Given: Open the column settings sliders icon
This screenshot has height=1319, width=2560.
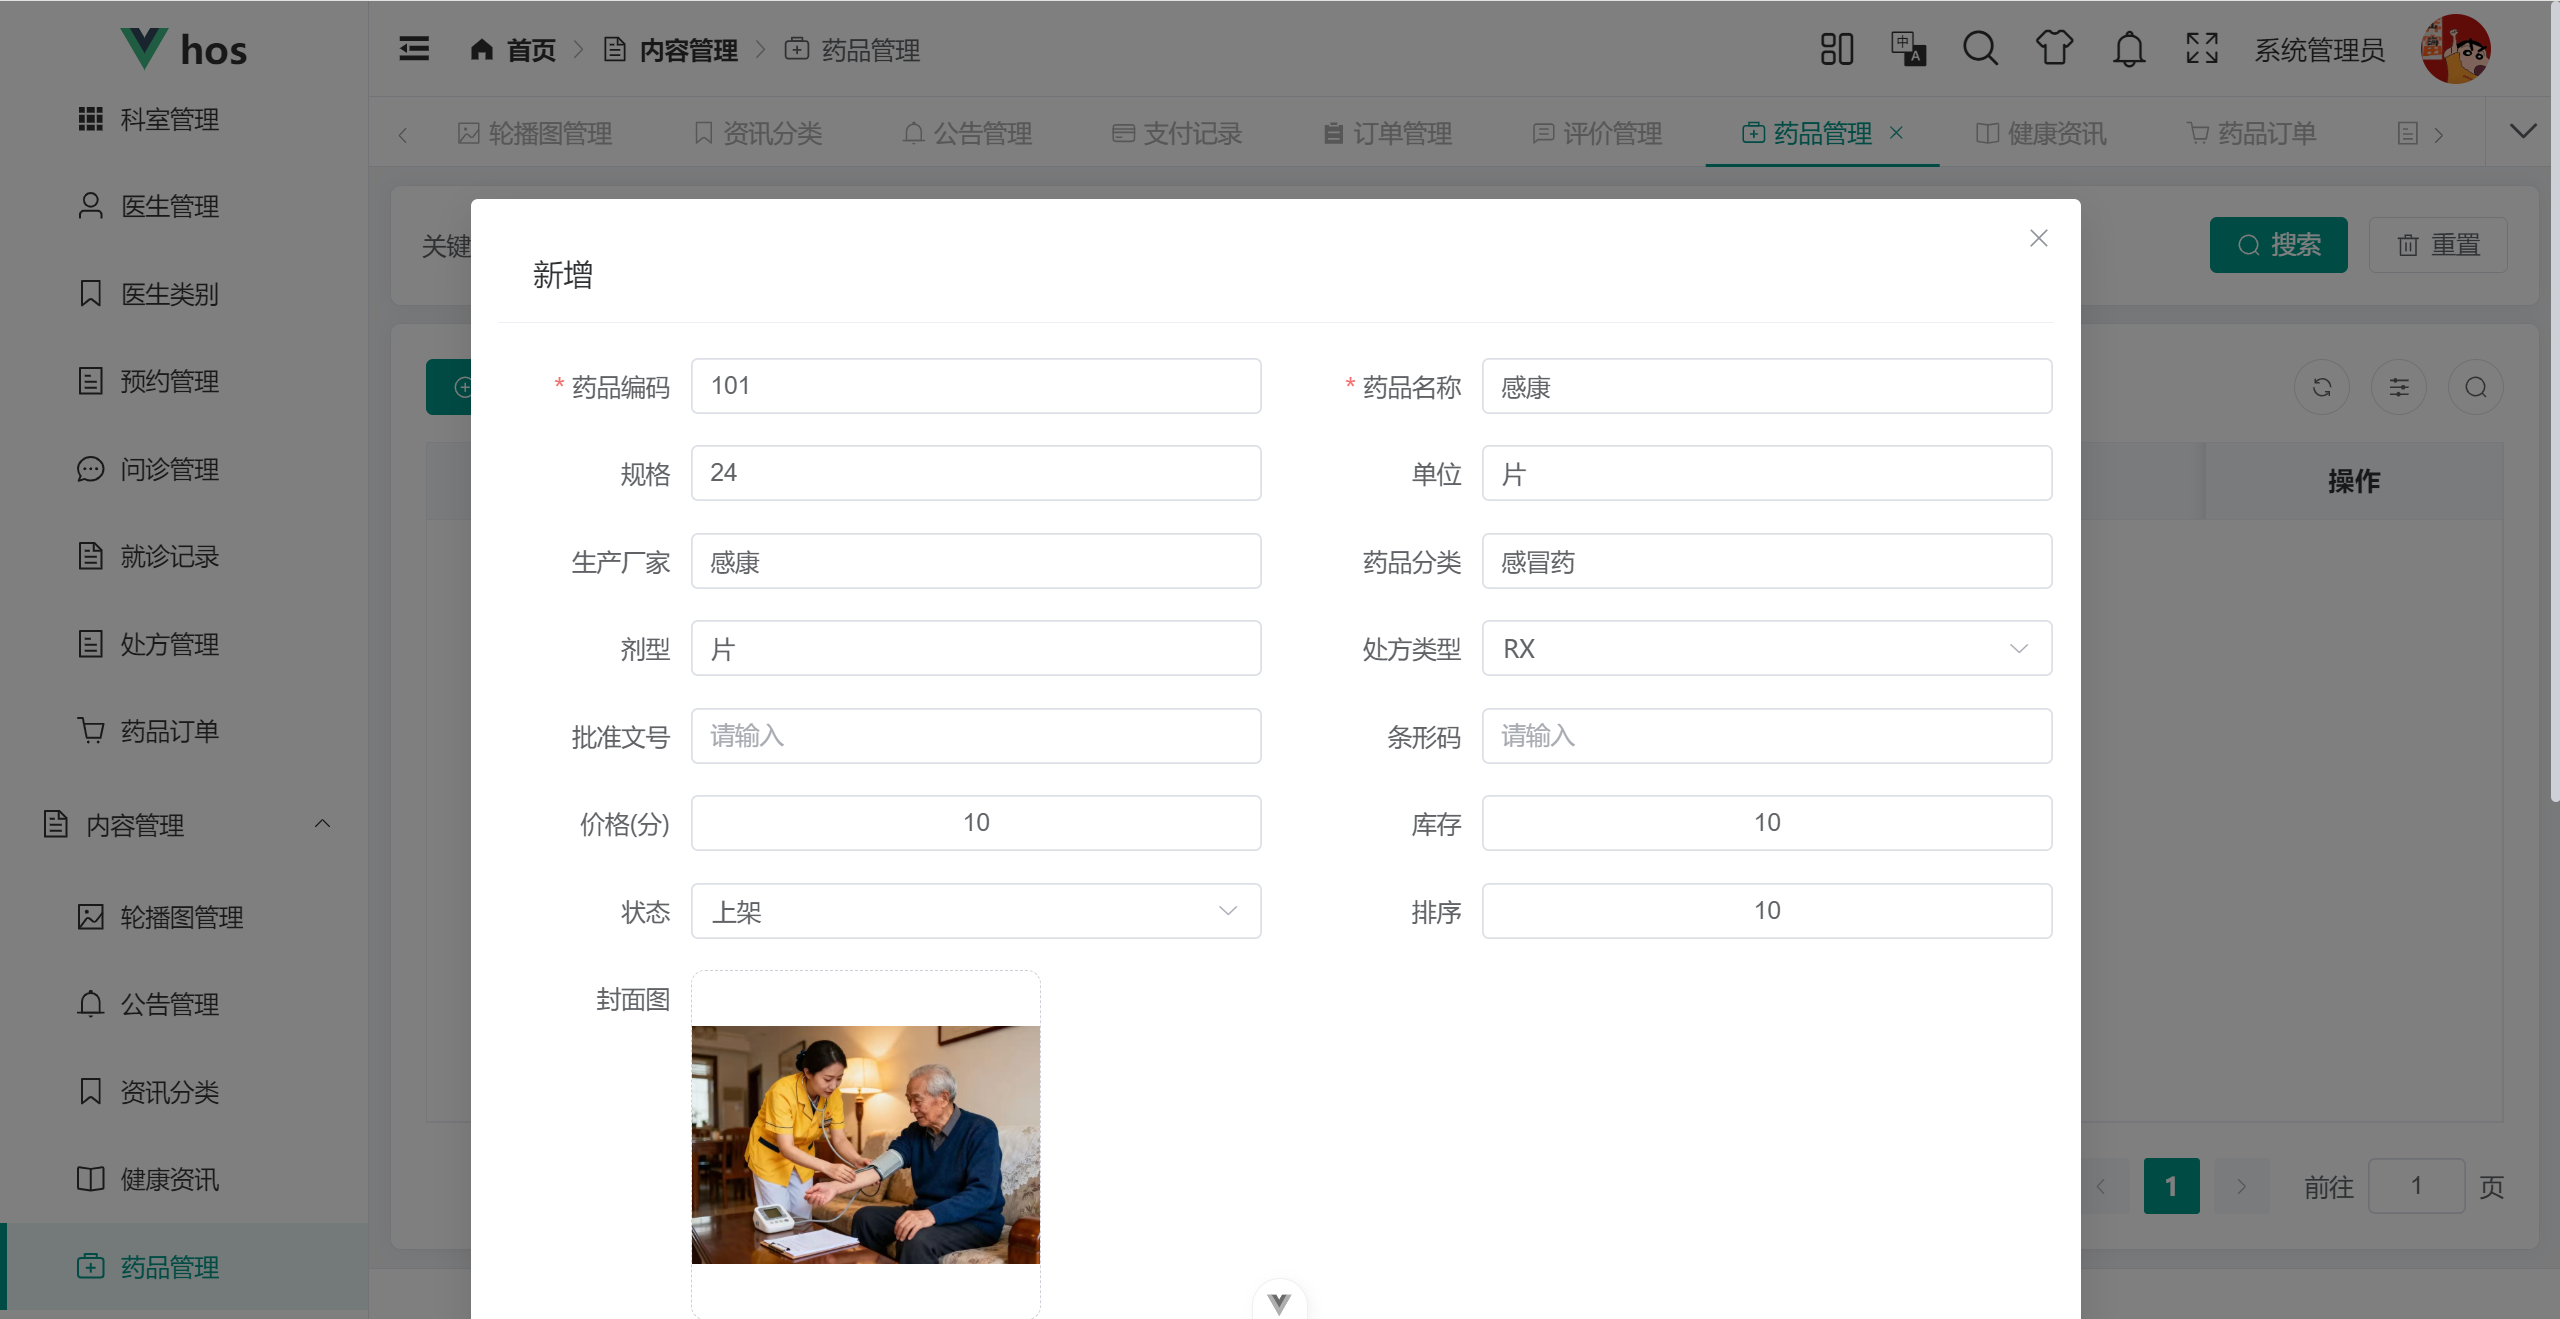Looking at the screenshot, I should tap(2399, 387).
